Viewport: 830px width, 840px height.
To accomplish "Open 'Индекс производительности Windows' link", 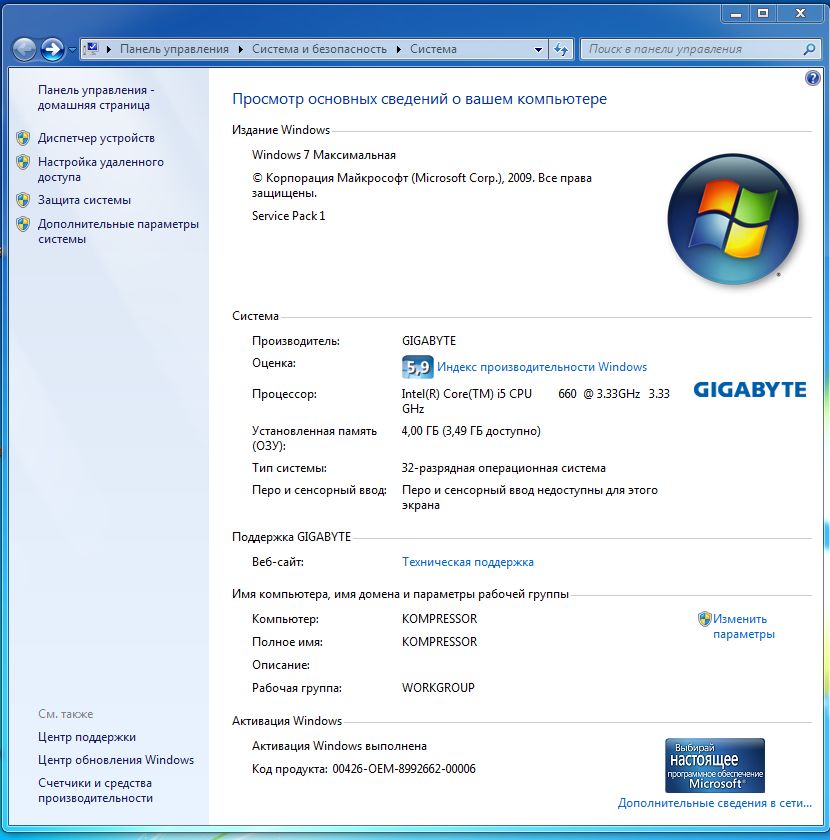I will point(542,367).
